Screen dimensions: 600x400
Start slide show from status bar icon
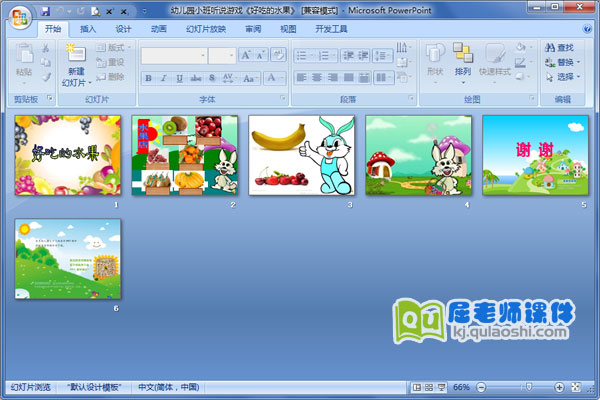pos(441,387)
